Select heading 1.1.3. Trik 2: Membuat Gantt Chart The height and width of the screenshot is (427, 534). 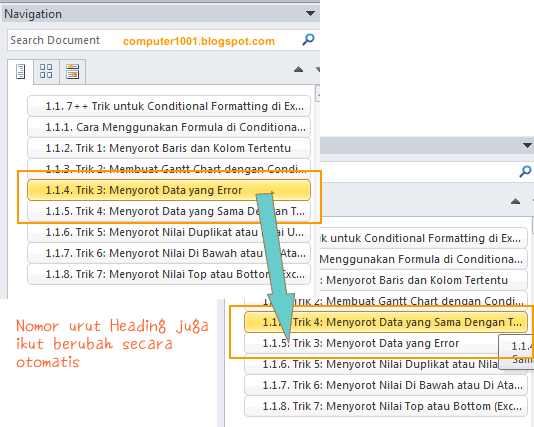click(169, 168)
